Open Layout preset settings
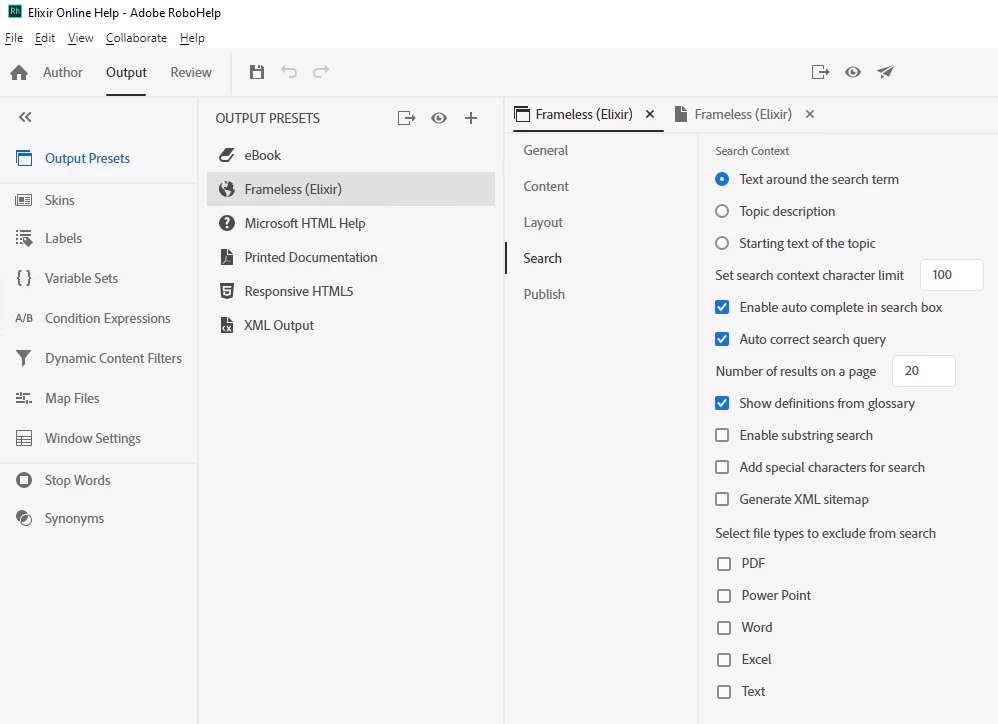The image size is (998, 724). click(543, 223)
